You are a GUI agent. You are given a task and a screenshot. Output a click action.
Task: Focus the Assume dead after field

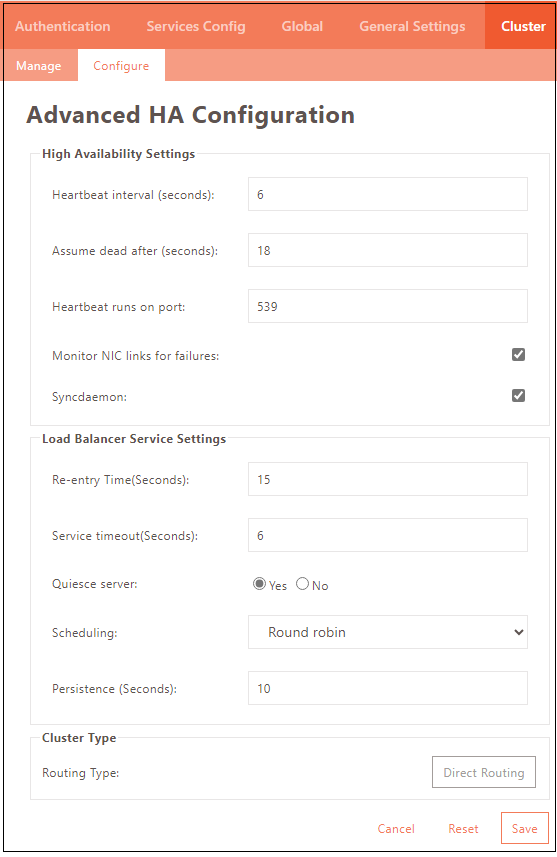pos(388,250)
